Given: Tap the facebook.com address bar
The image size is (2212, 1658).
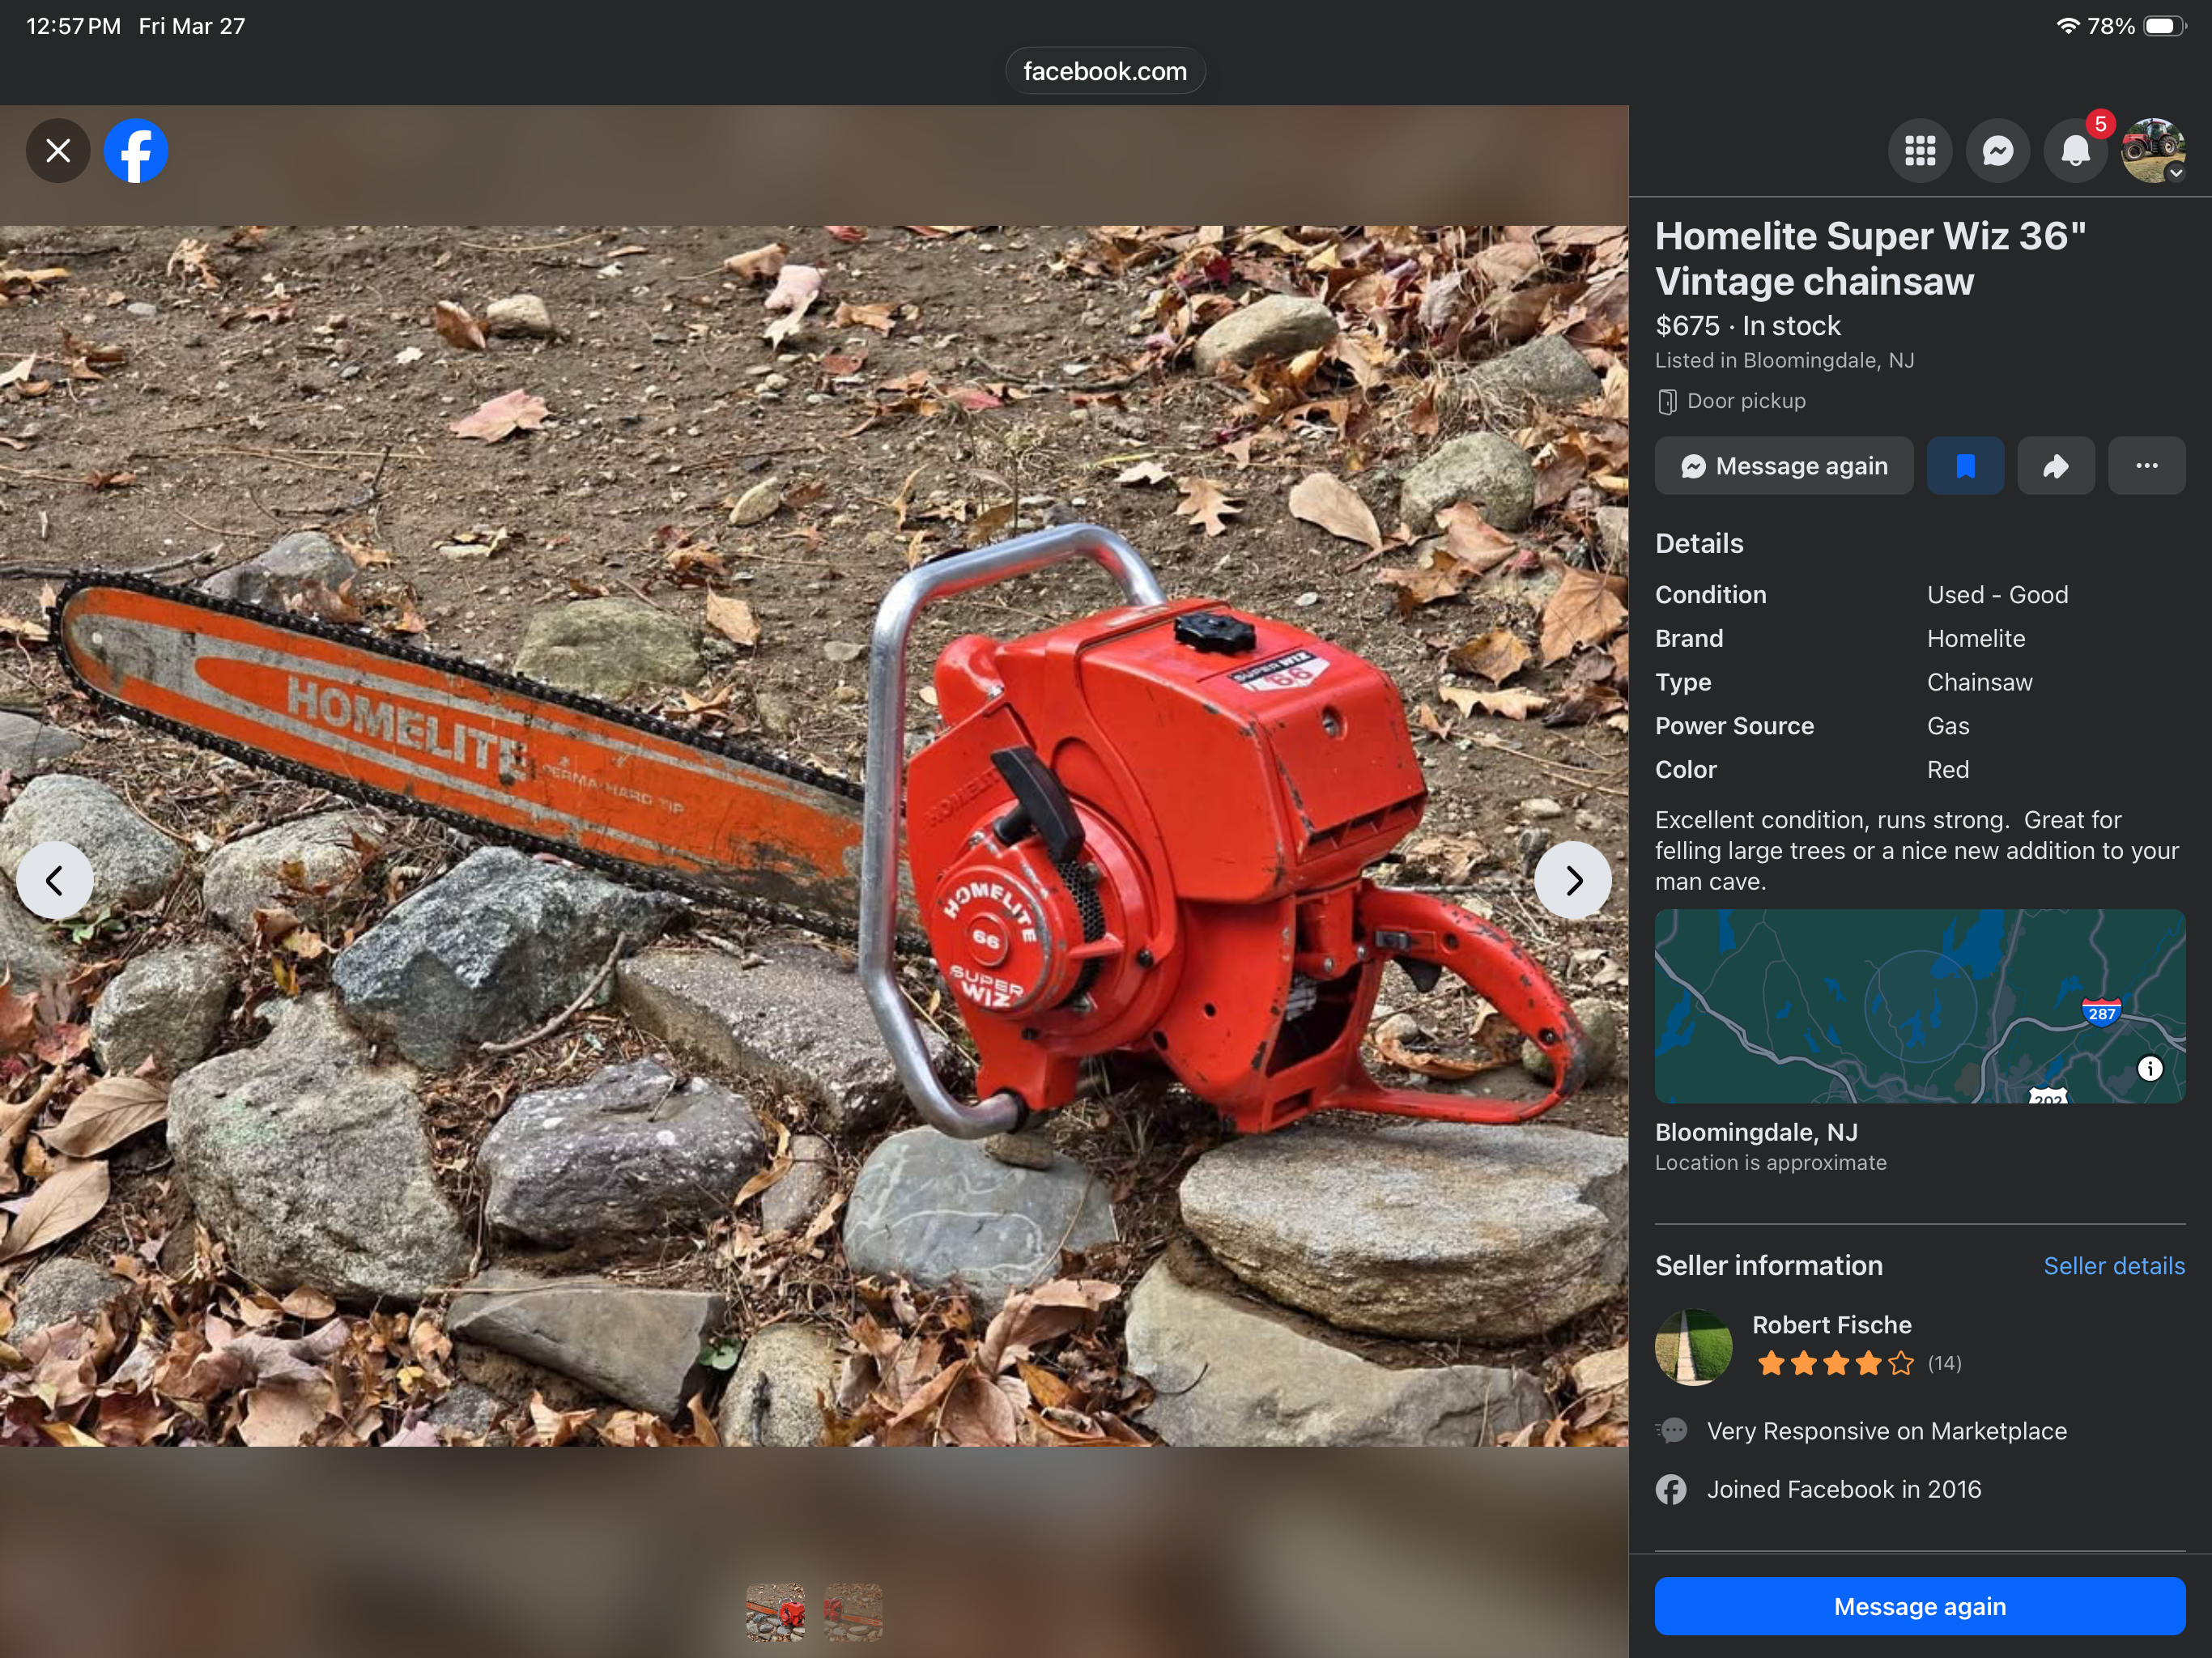Looking at the screenshot, I should (1105, 71).
